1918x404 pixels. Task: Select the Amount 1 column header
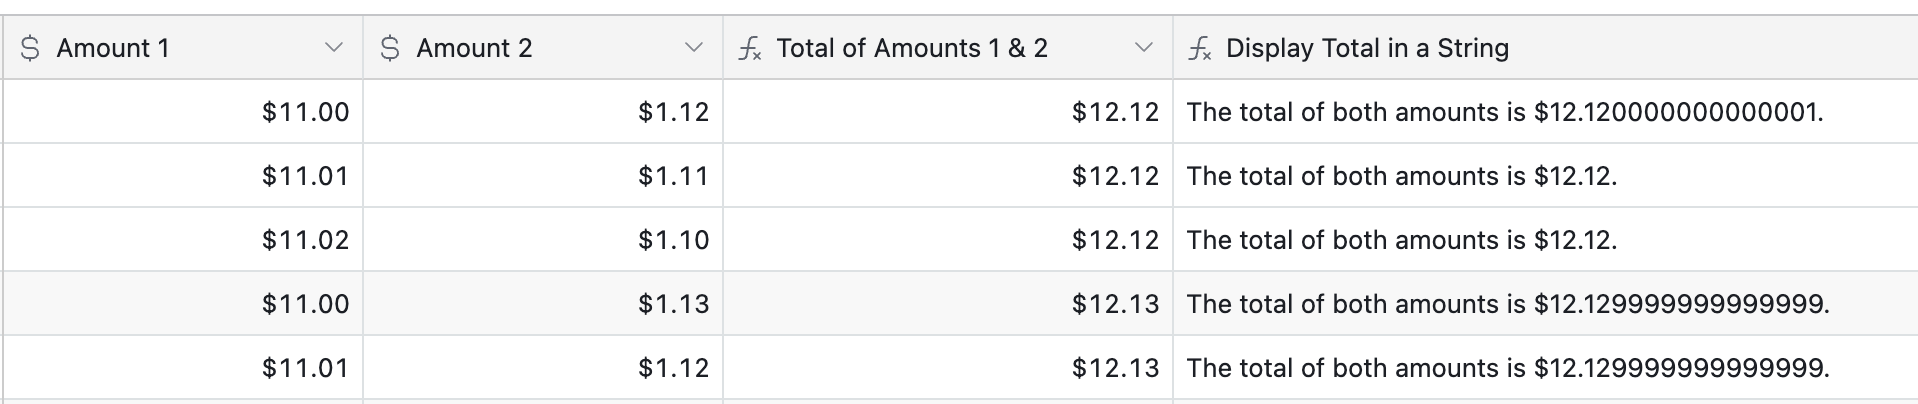(183, 48)
